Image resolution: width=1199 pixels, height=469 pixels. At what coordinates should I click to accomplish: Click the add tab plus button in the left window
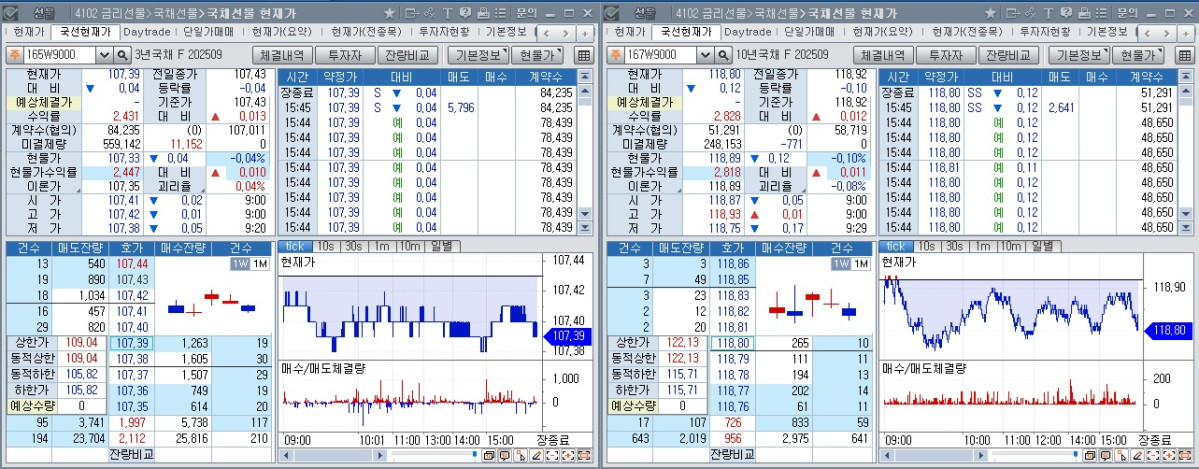pos(585,33)
